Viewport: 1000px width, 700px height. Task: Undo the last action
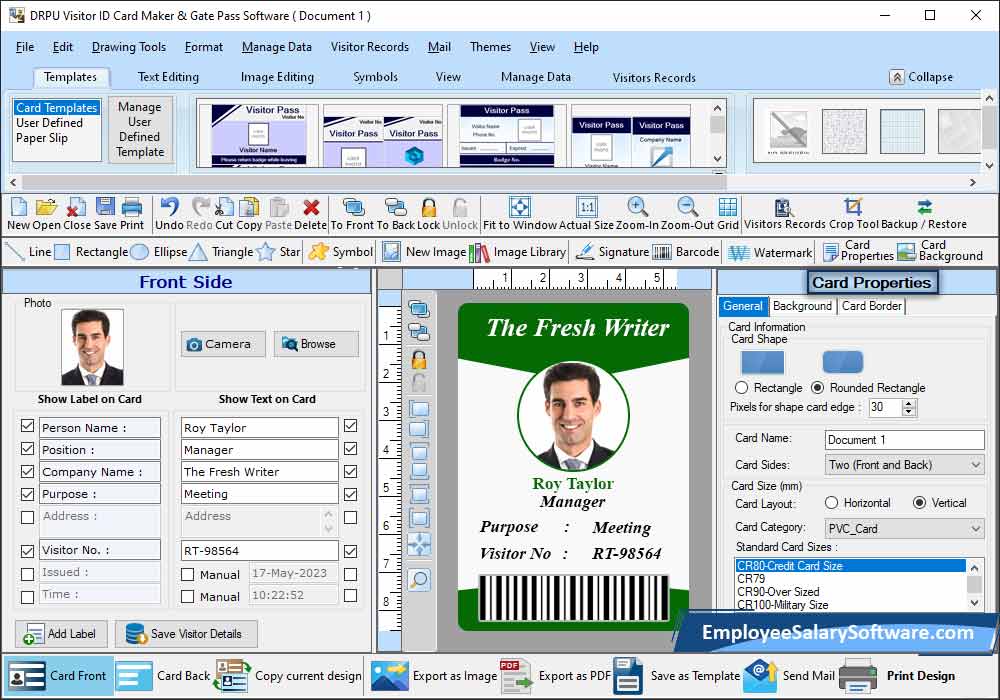point(170,207)
